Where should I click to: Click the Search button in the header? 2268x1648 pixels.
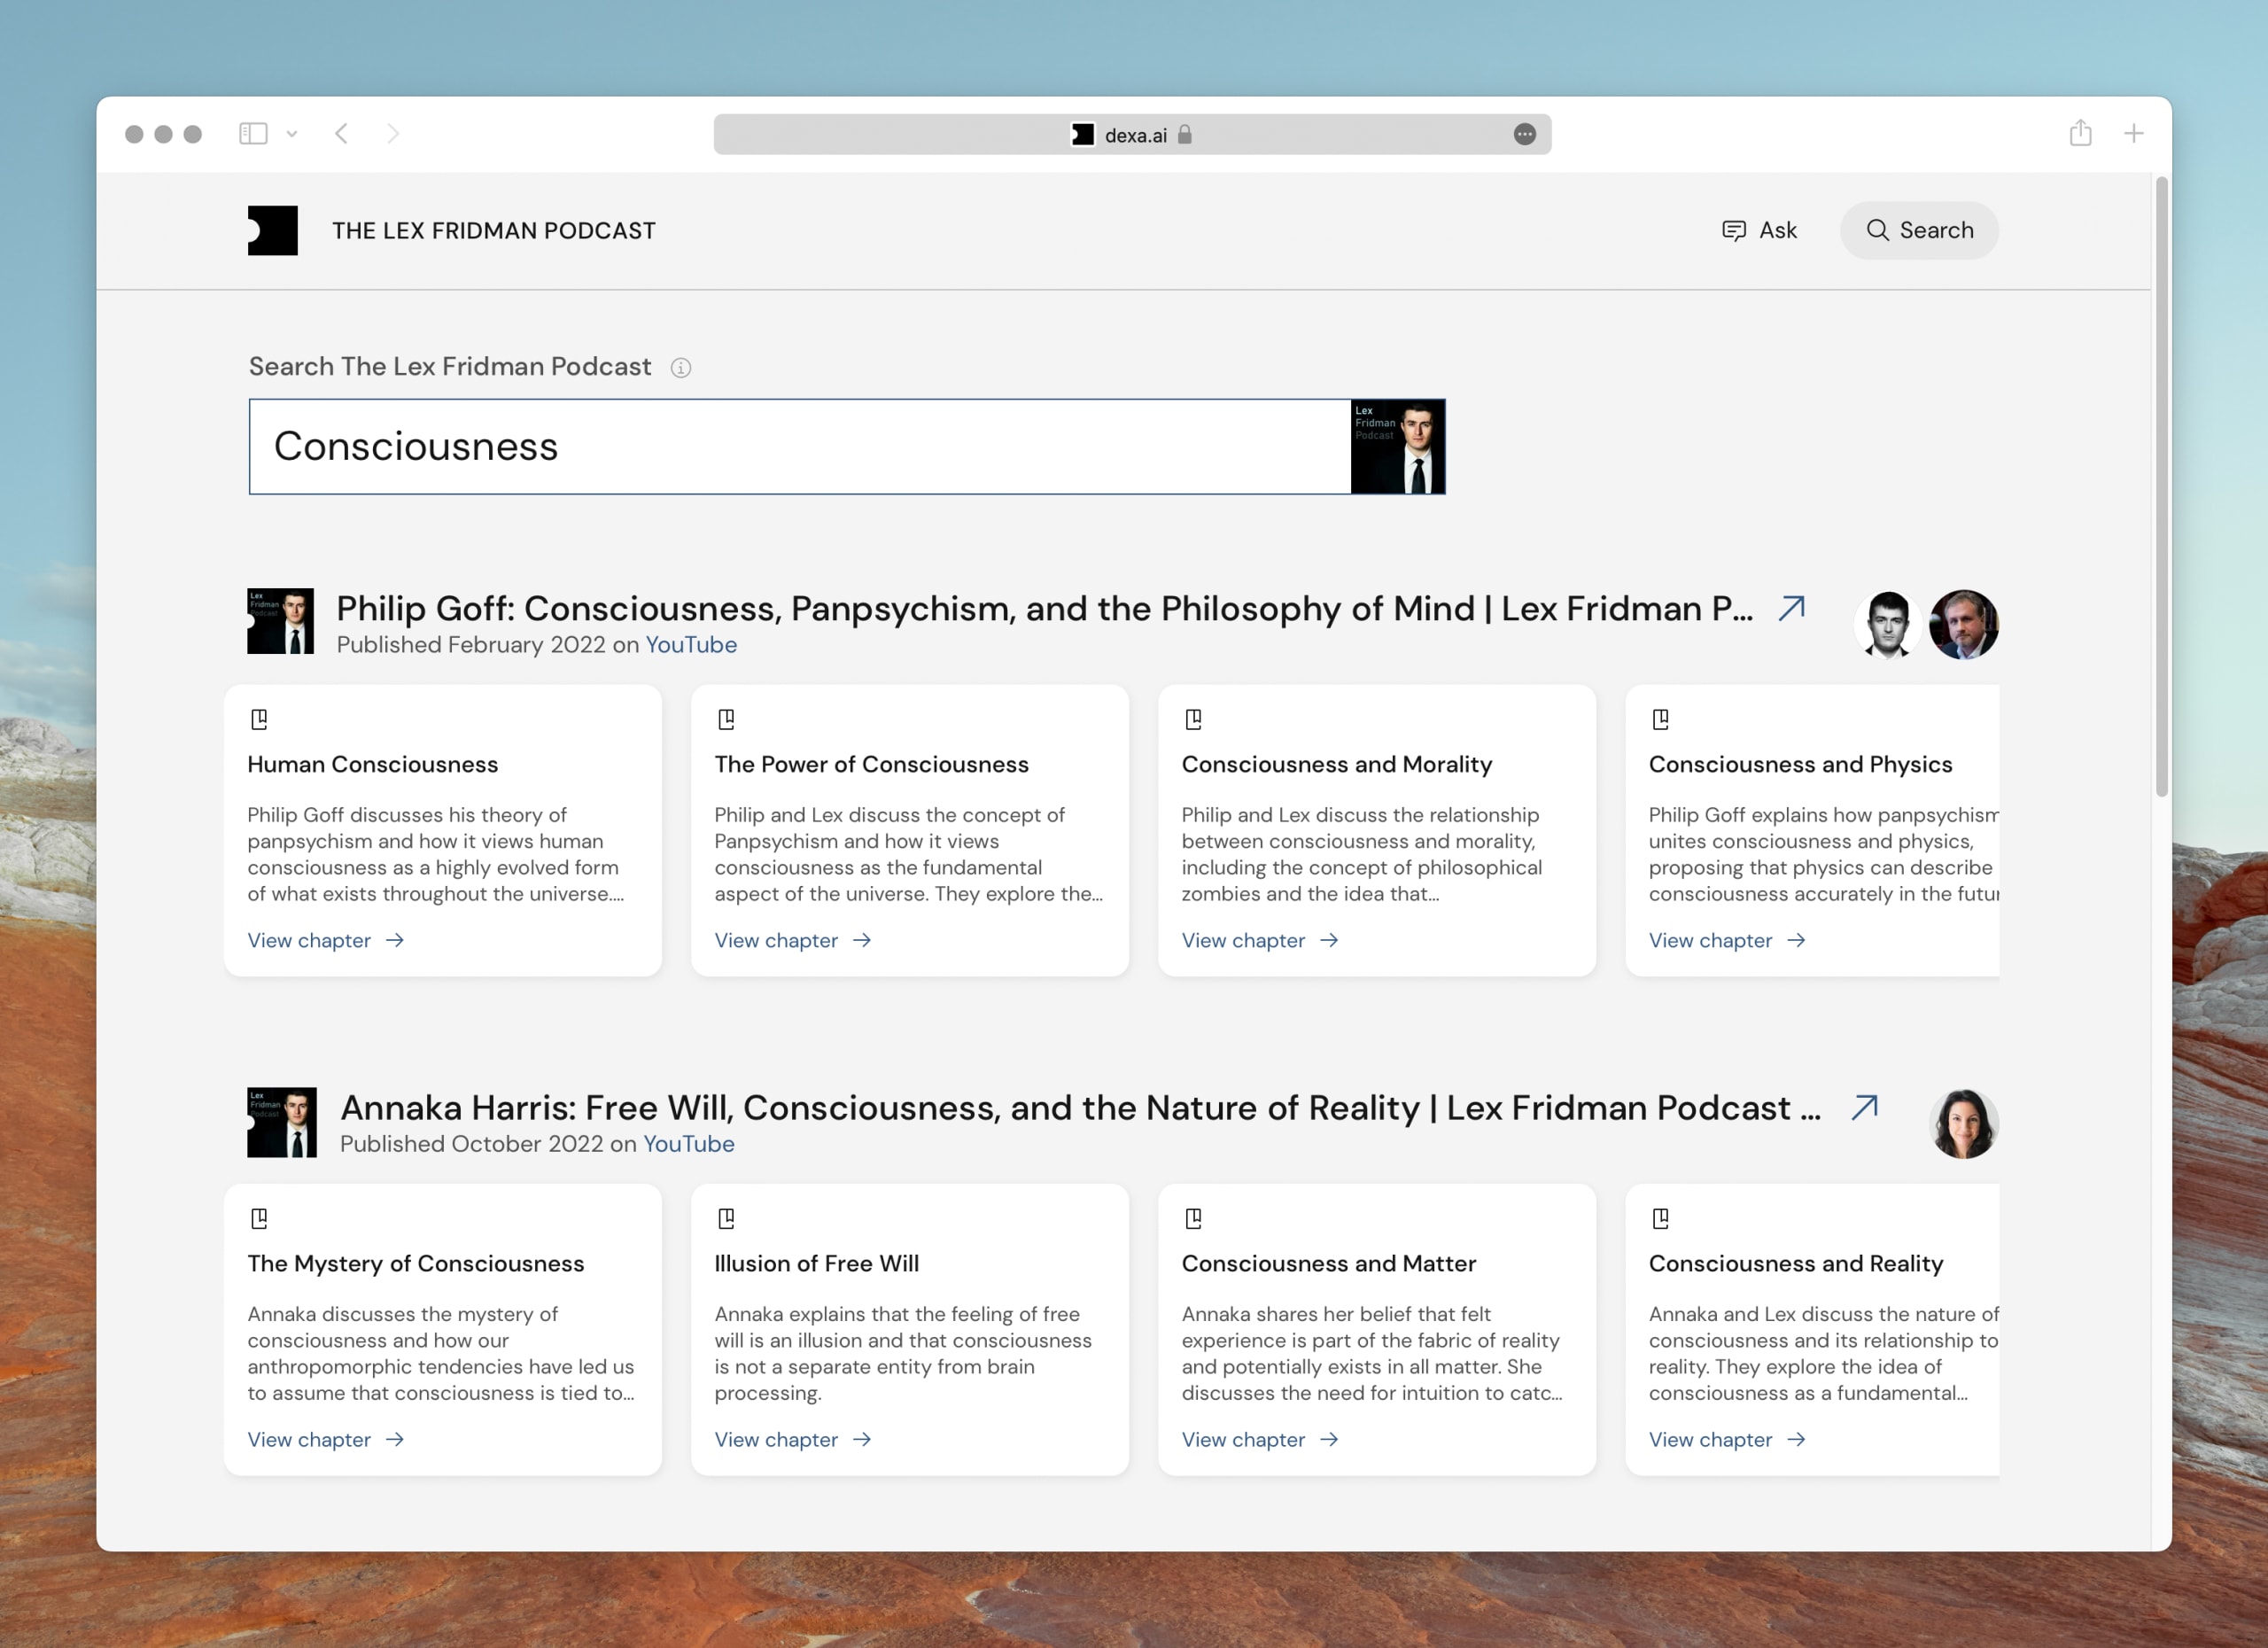(1919, 230)
